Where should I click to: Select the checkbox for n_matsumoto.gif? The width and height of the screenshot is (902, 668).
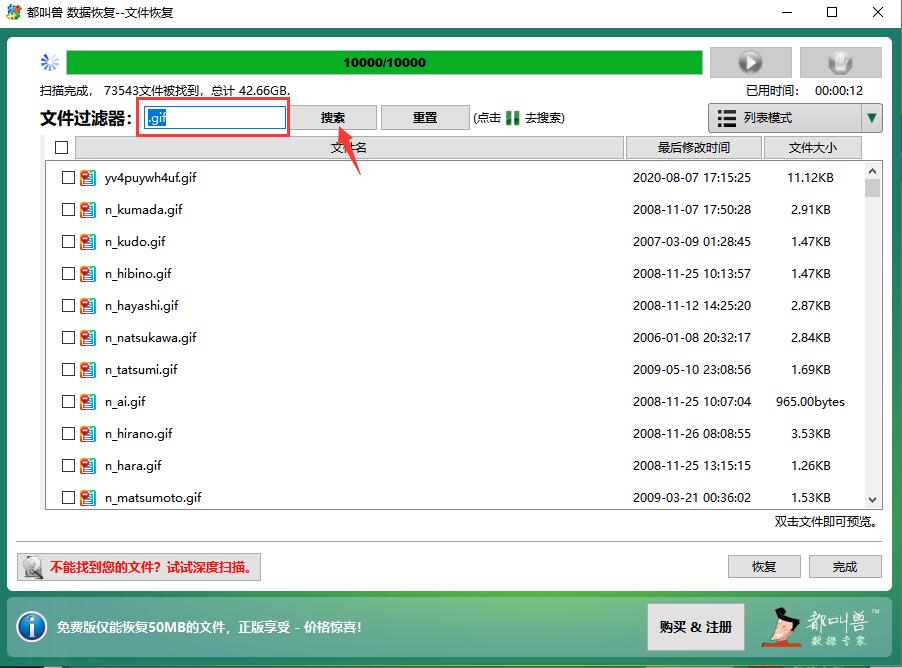[68, 498]
